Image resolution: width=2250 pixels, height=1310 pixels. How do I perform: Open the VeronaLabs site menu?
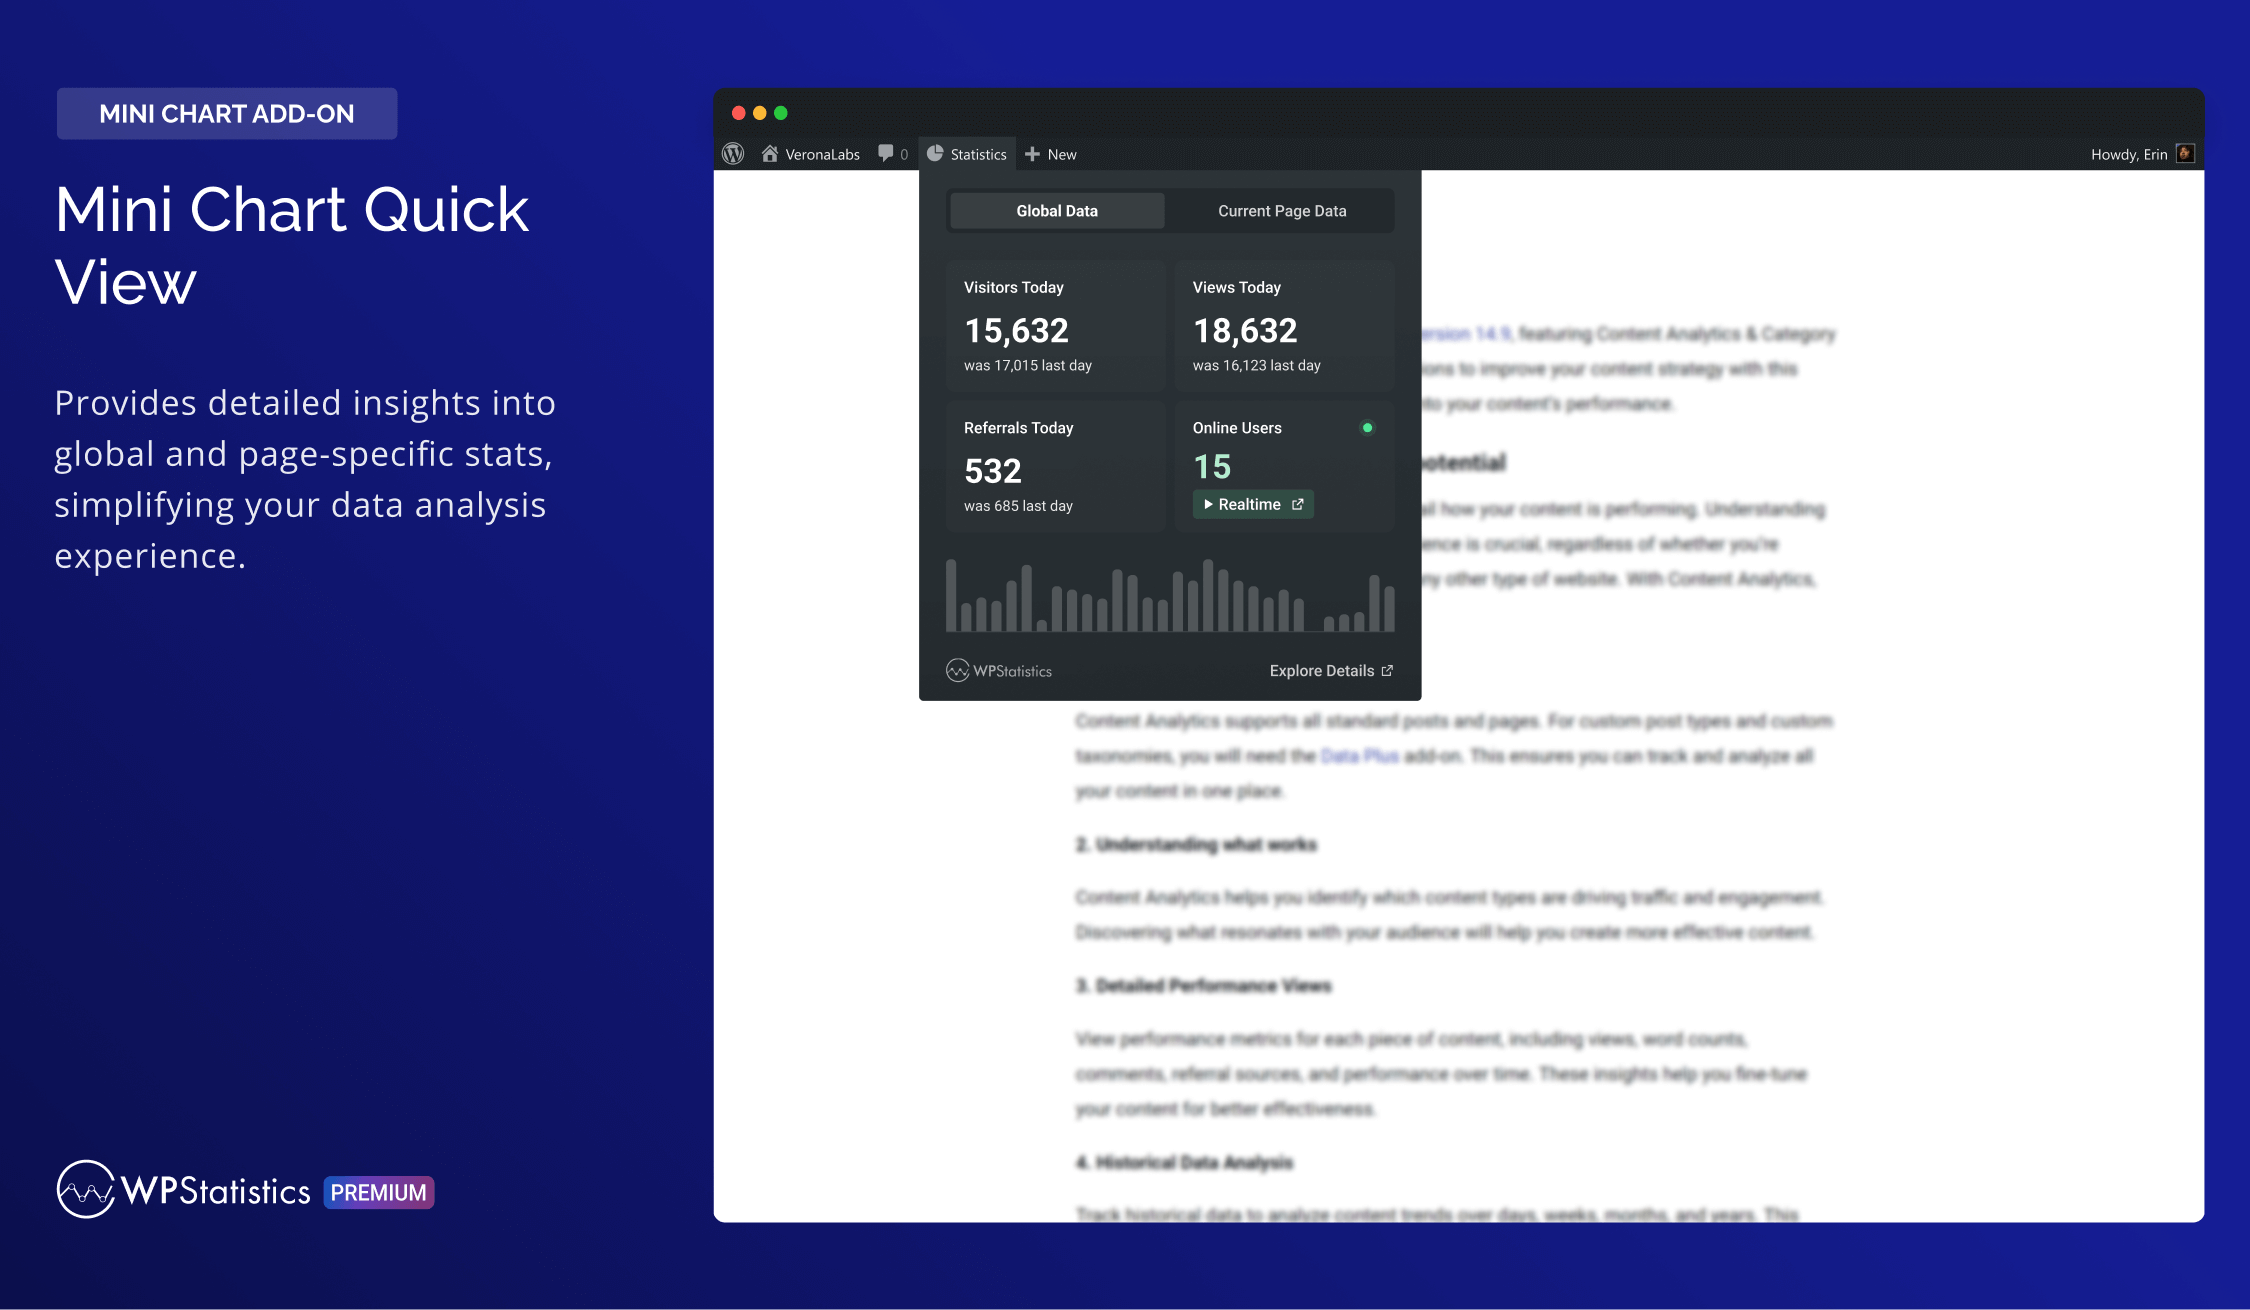tap(810, 154)
